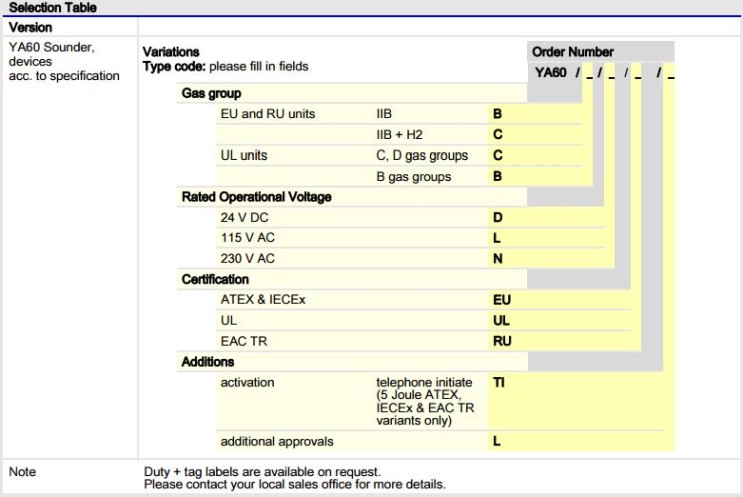Click the 'UL' certification code
This screenshot has height=497, width=743.
(501, 321)
